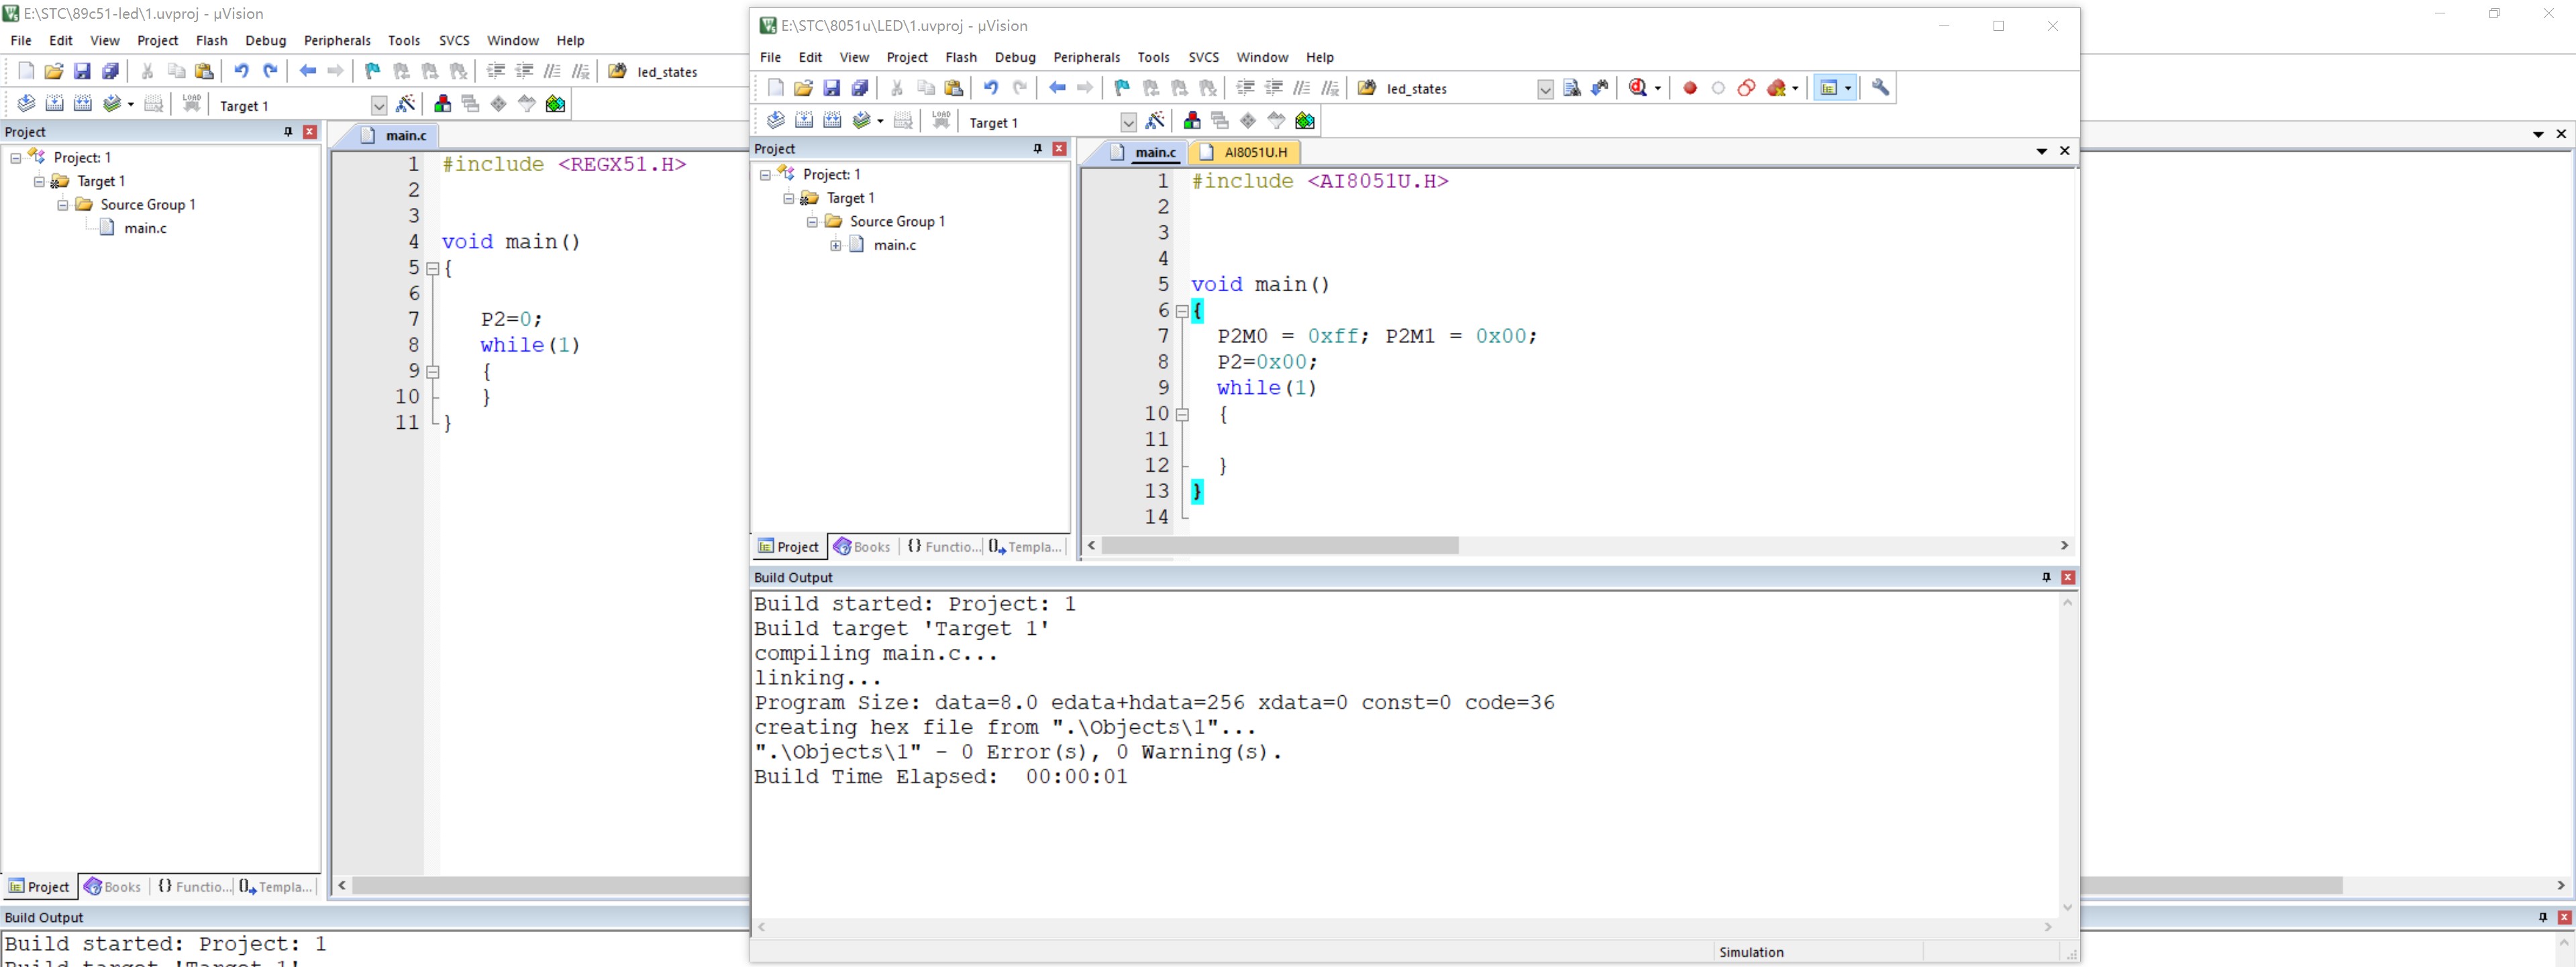This screenshot has width=2576, height=967.
Task: Collapse code fold at line 9 in 89c51-led editor
Action: (x=433, y=371)
